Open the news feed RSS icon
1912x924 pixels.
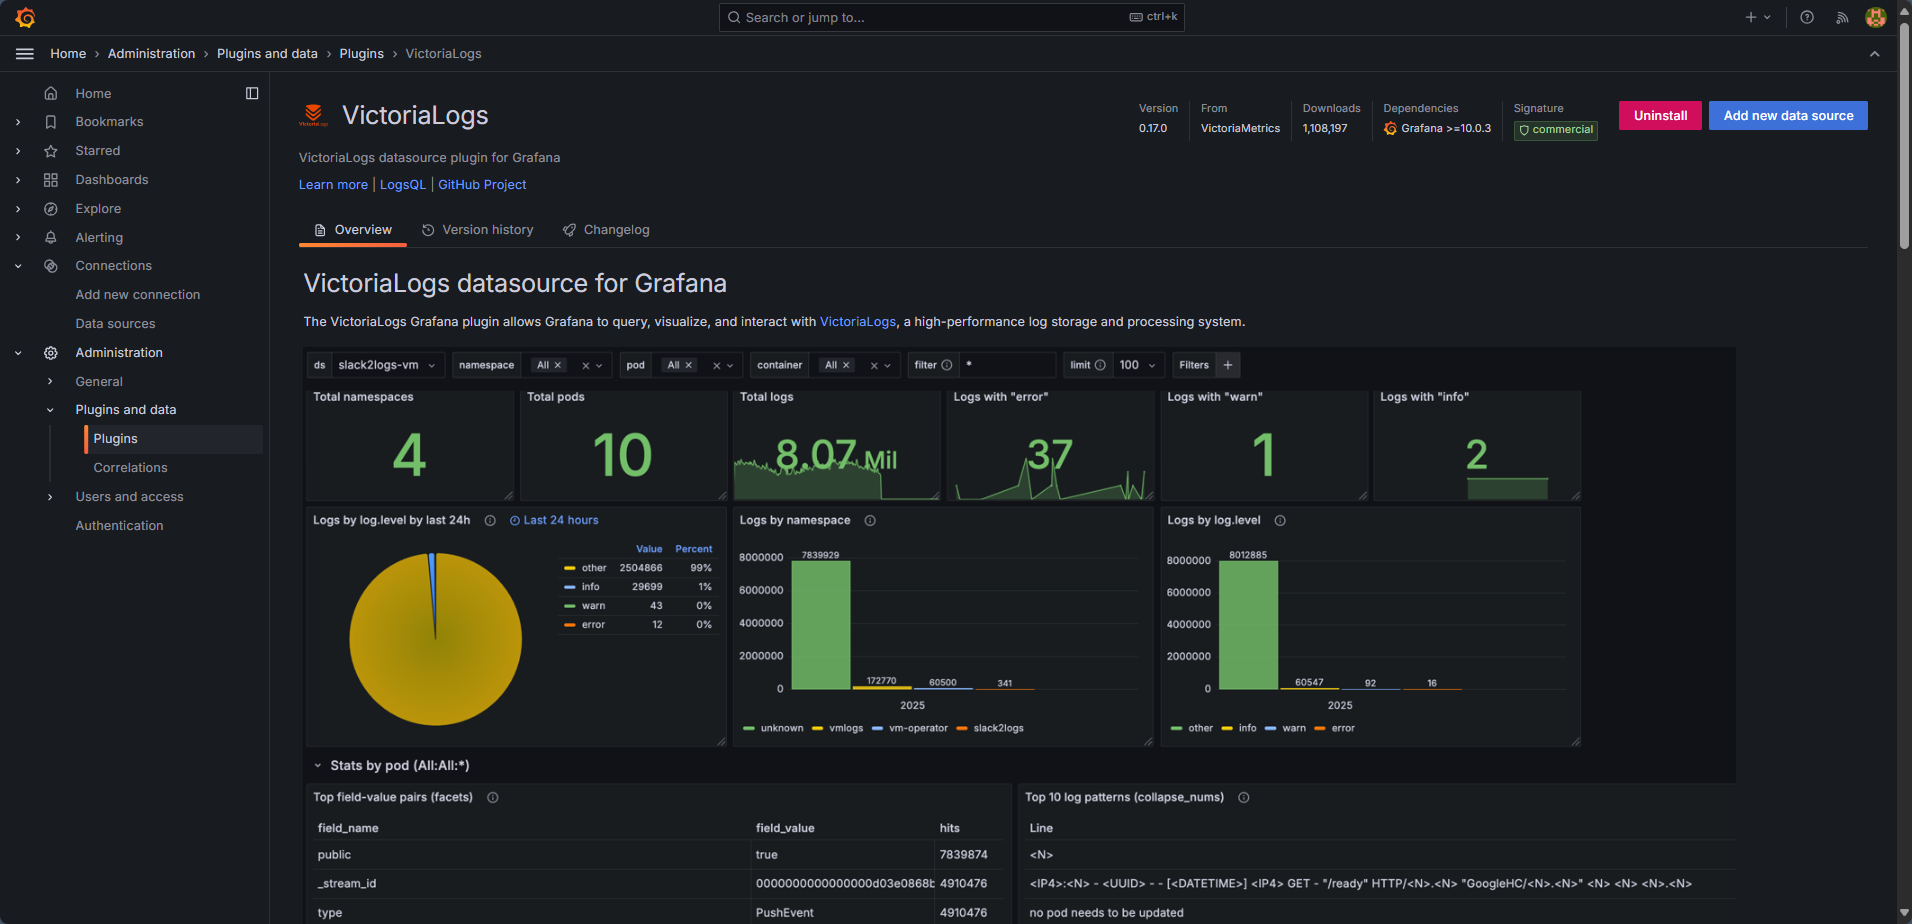tap(1841, 17)
